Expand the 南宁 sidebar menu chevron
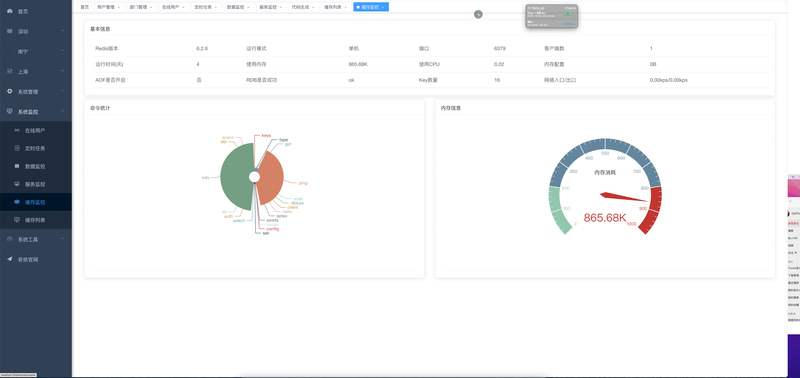800x378 pixels. [62, 51]
